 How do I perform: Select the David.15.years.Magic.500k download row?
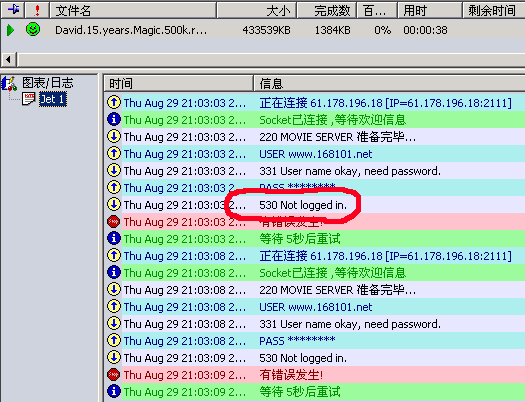[262, 30]
